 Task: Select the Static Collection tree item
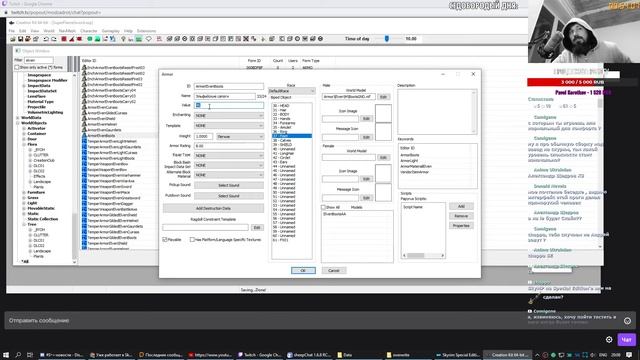(x=42, y=219)
